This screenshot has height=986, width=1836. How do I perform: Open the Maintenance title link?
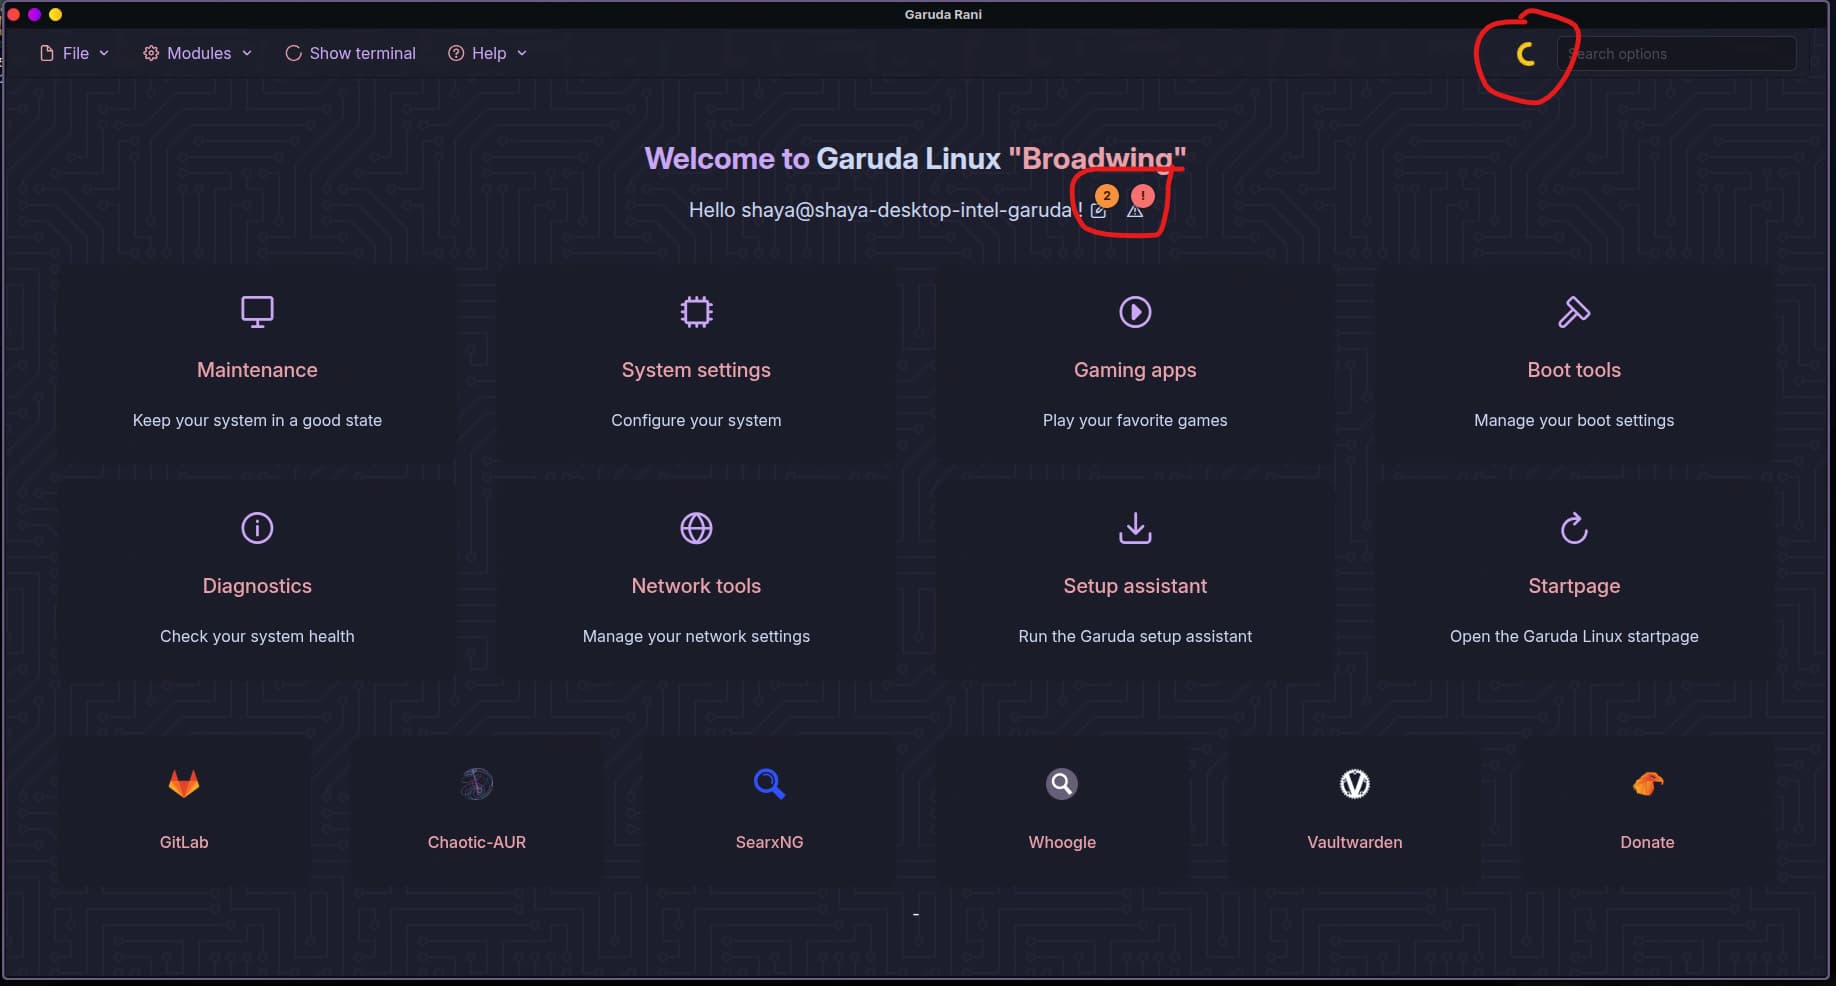click(x=257, y=370)
